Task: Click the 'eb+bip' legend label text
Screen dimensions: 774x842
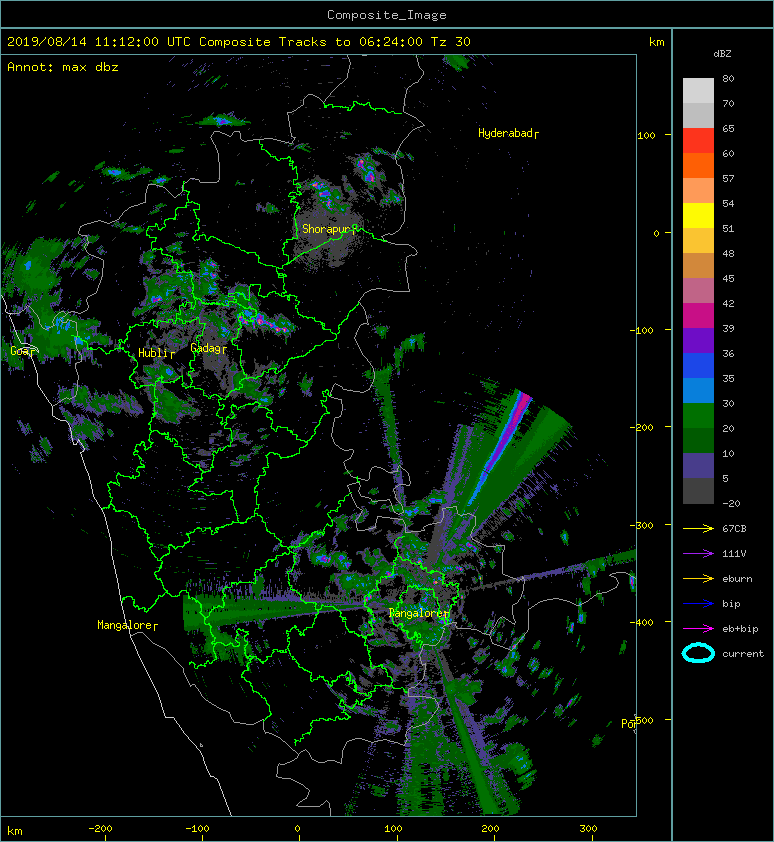Action: [740, 628]
